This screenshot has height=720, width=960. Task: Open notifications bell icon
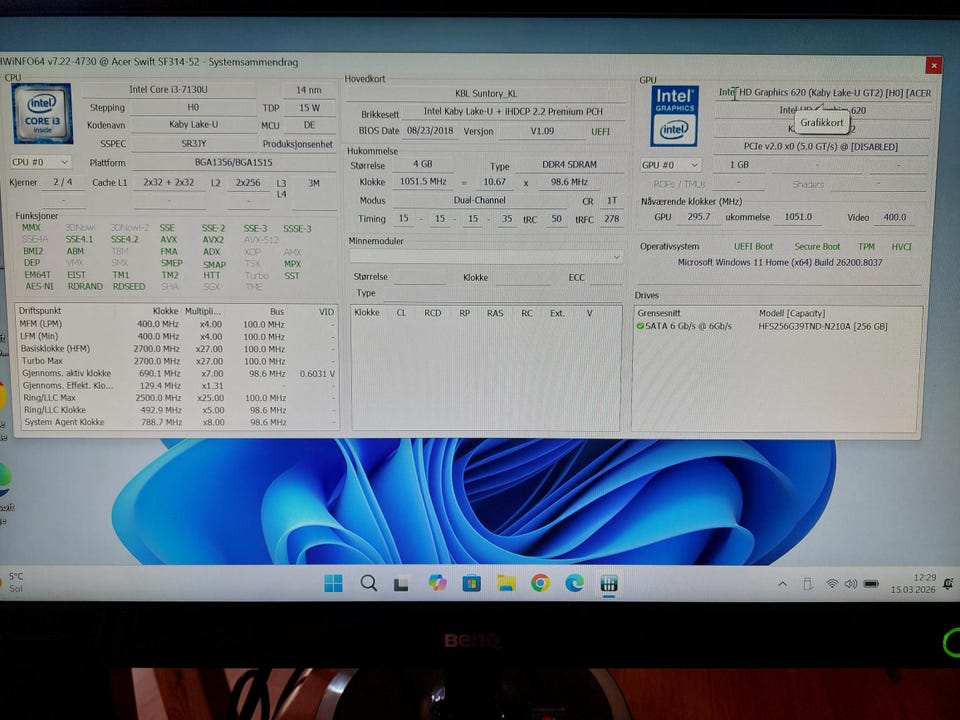[948, 584]
